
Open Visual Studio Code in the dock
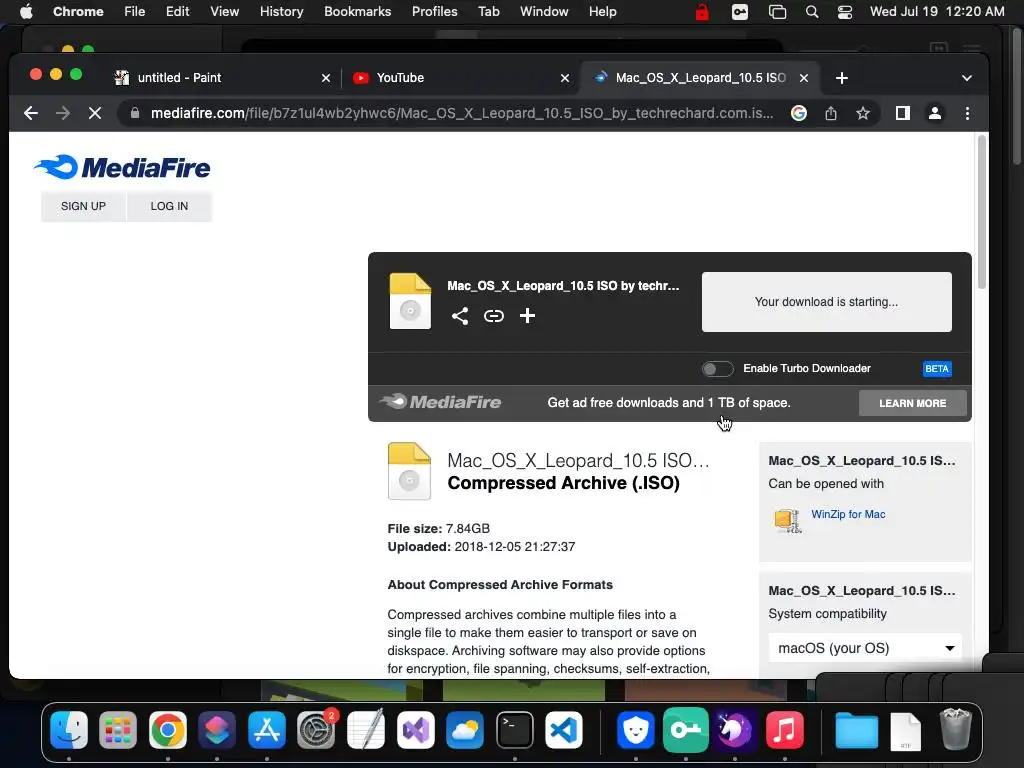(x=564, y=730)
